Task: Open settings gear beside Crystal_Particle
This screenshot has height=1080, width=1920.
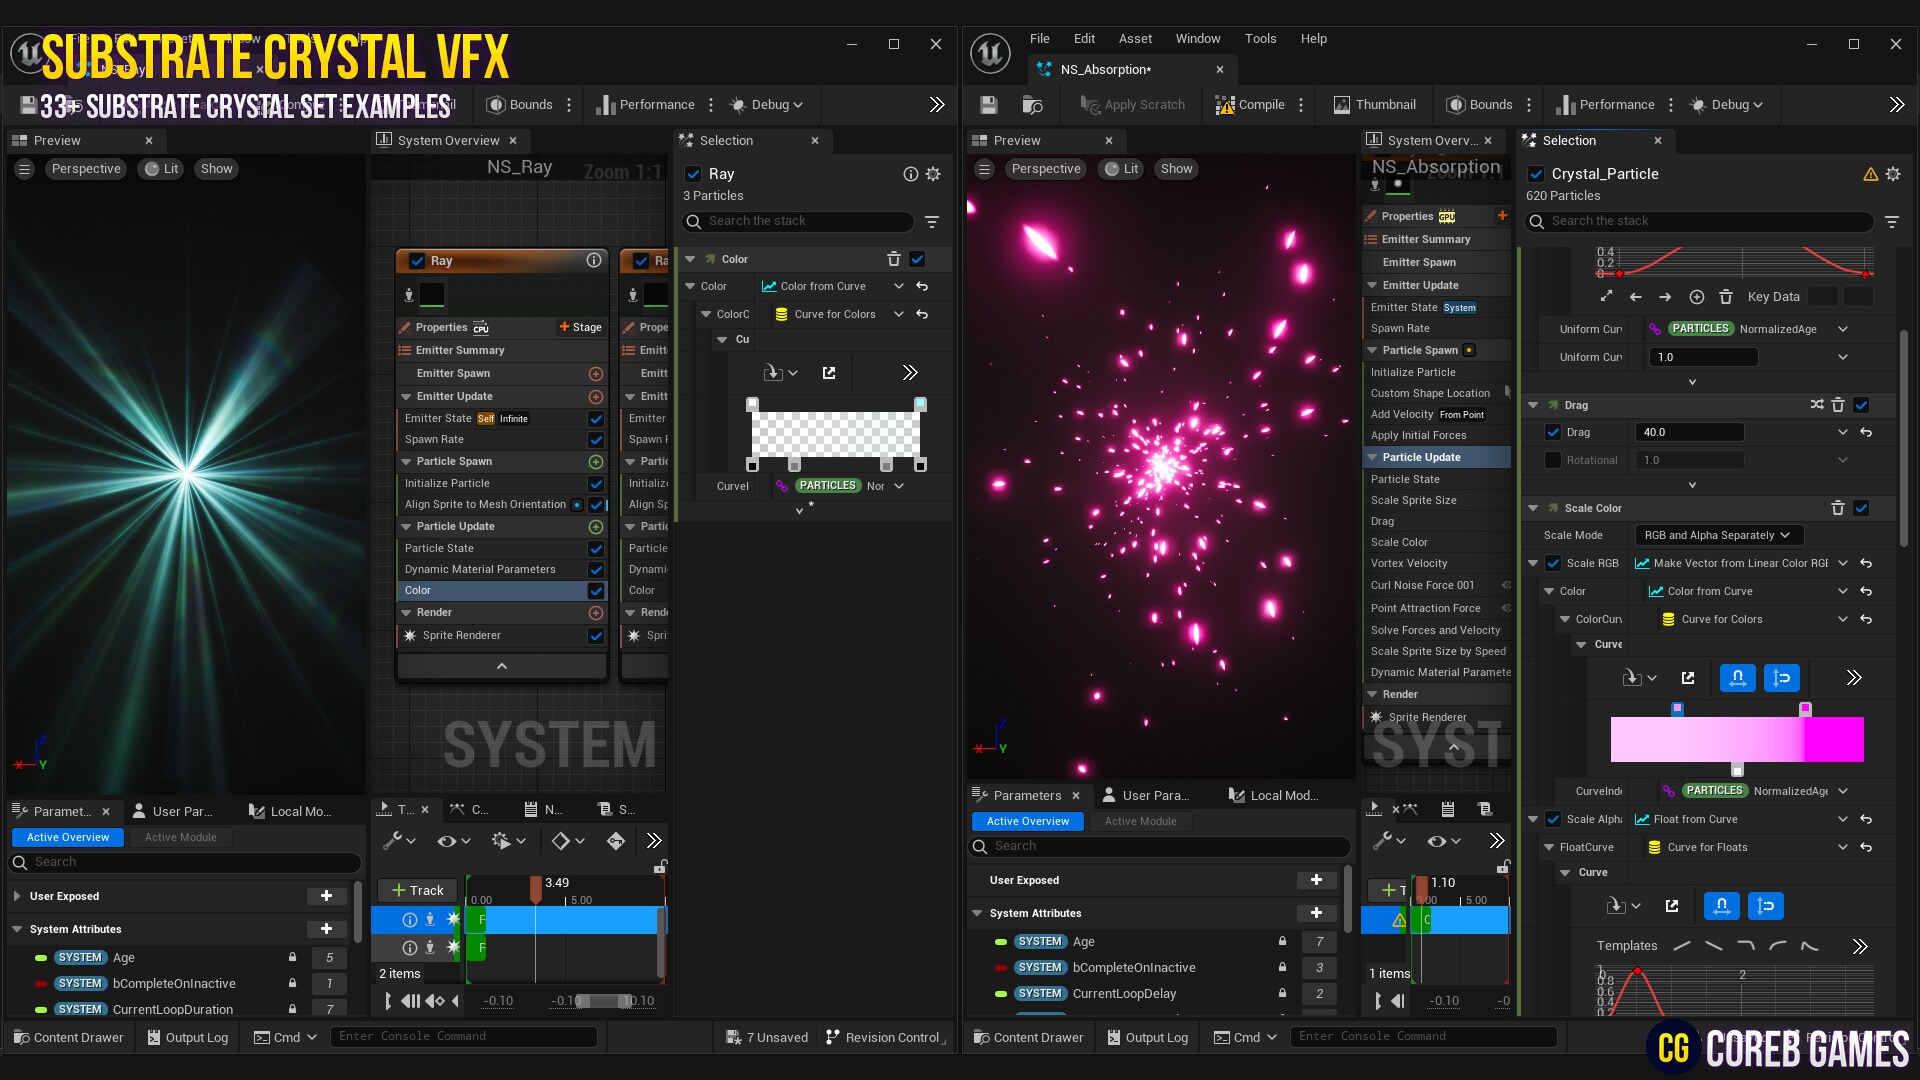Action: (1893, 173)
